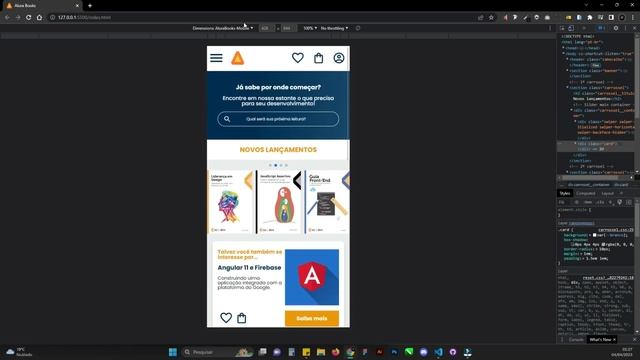Click the flex badge beside header element
640x360 pixels.
[x=596, y=65]
